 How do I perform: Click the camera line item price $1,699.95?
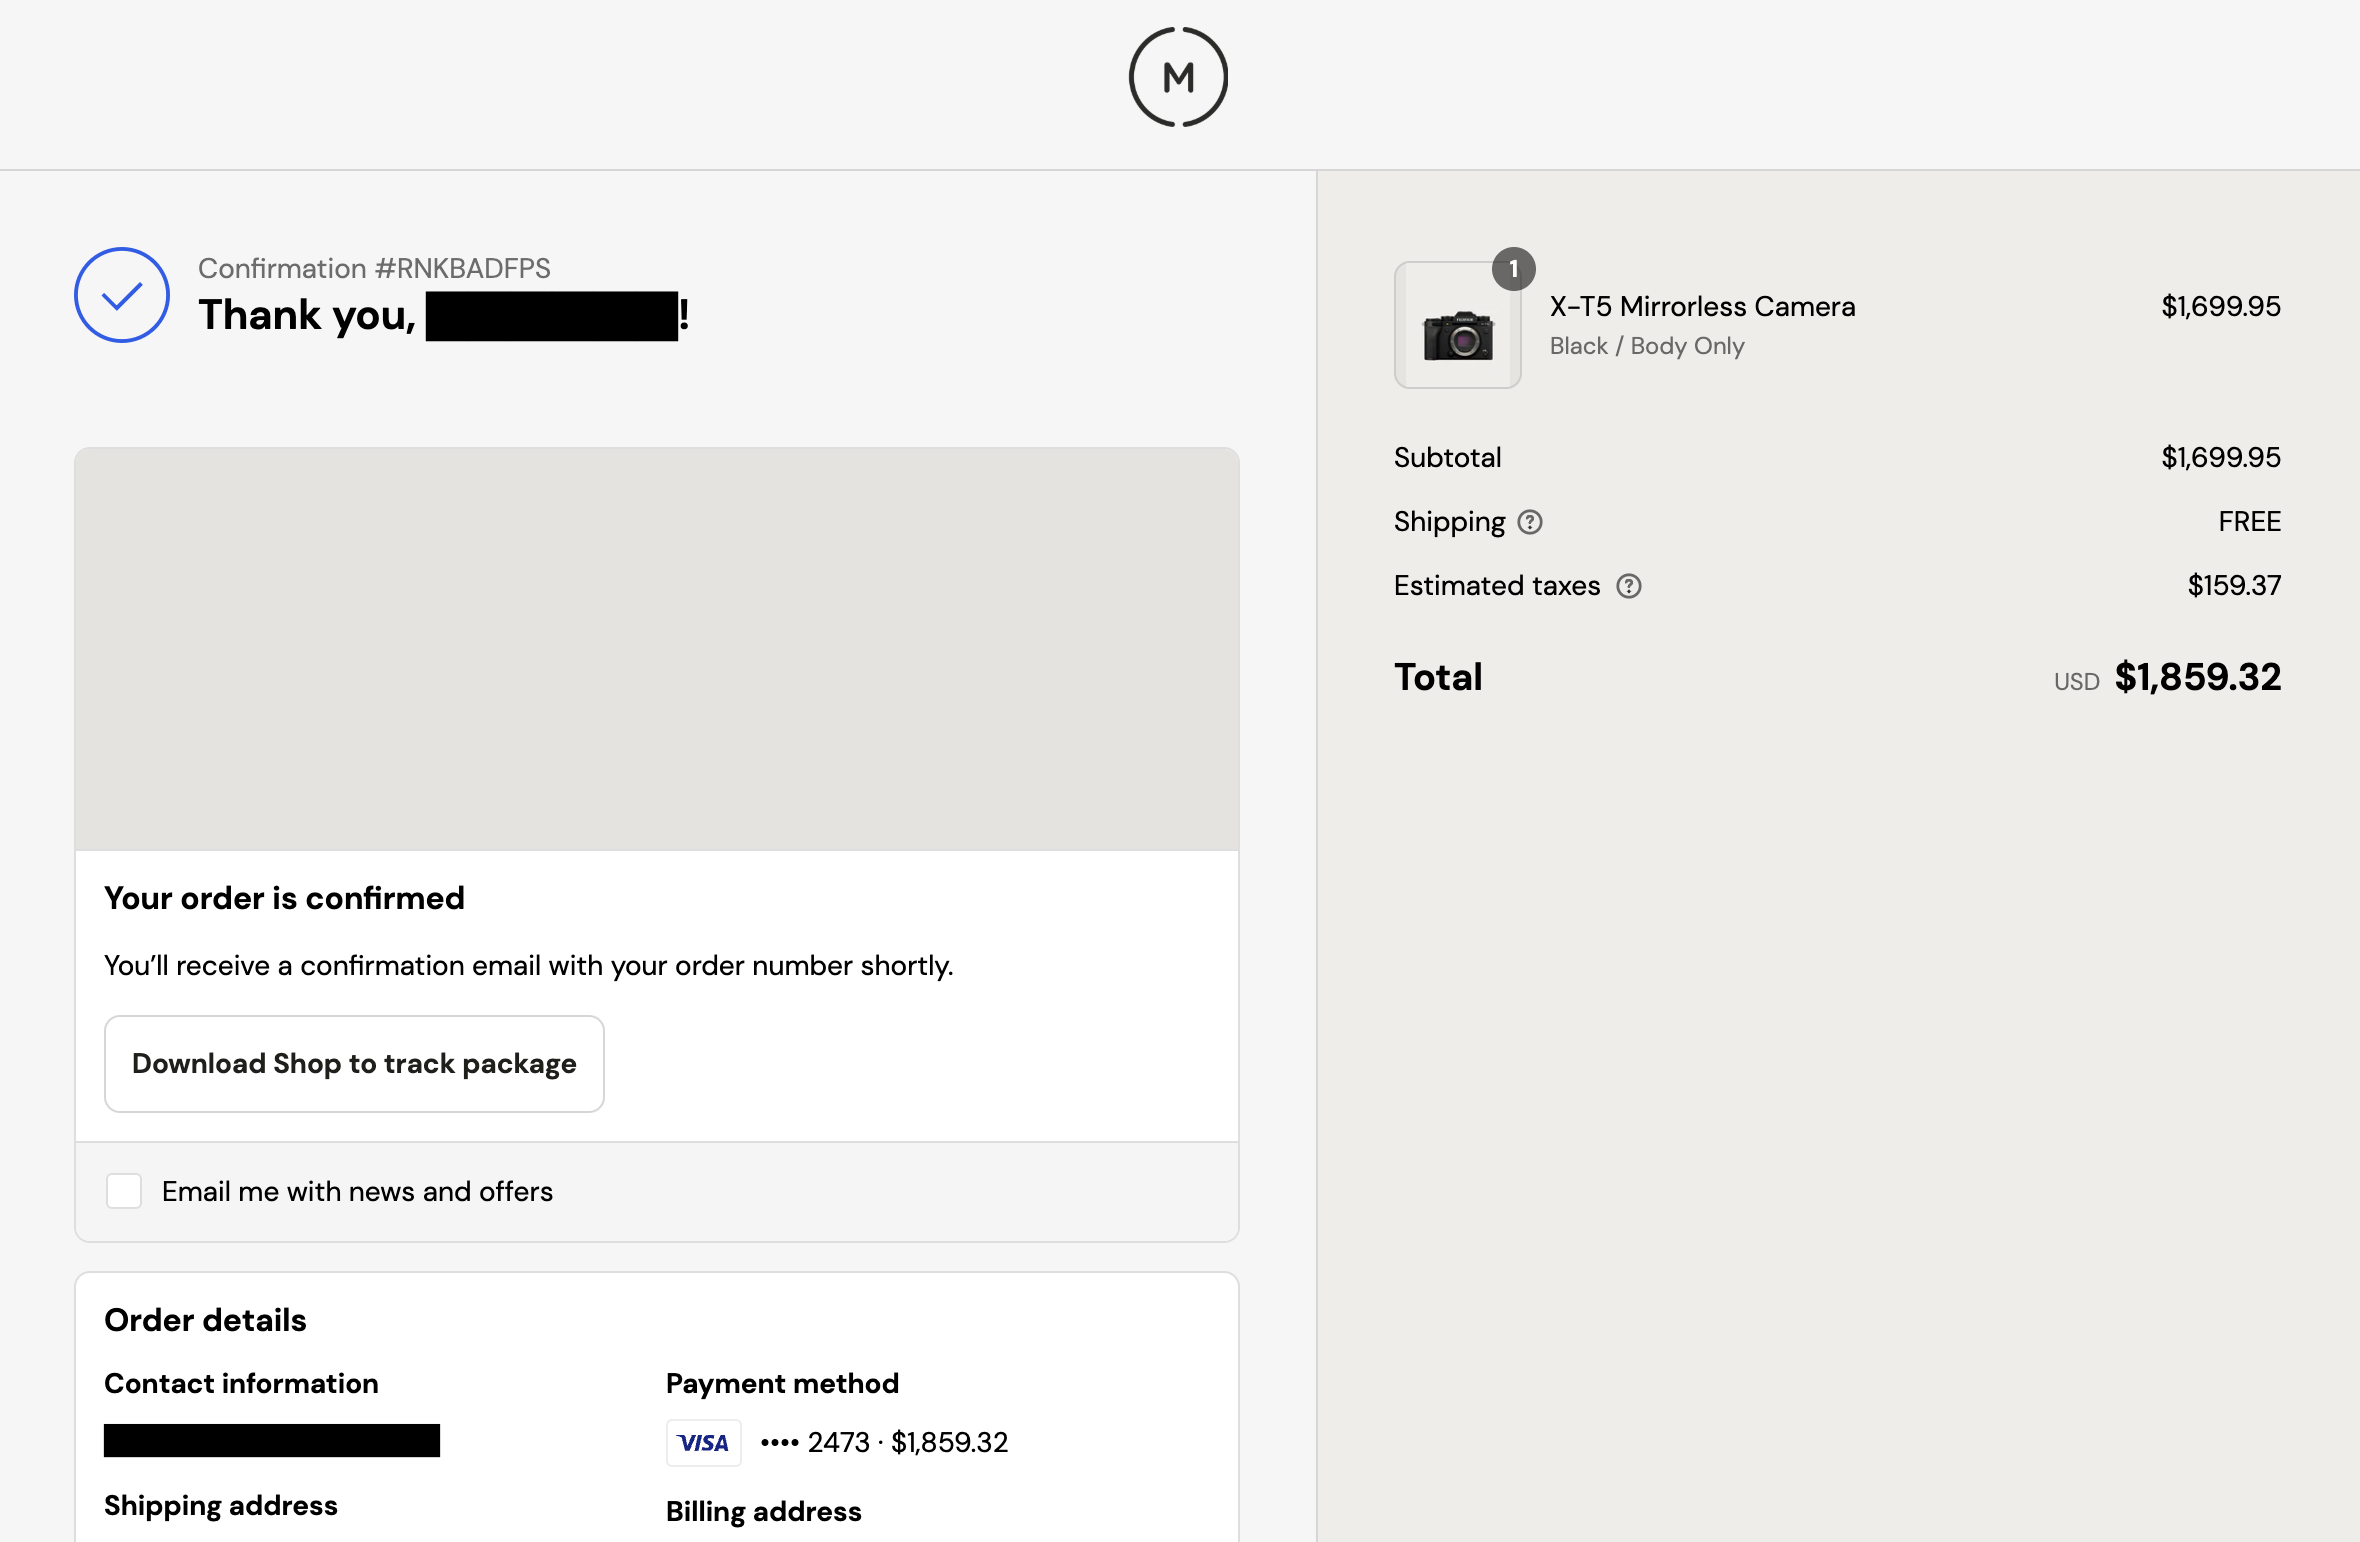tap(2221, 306)
